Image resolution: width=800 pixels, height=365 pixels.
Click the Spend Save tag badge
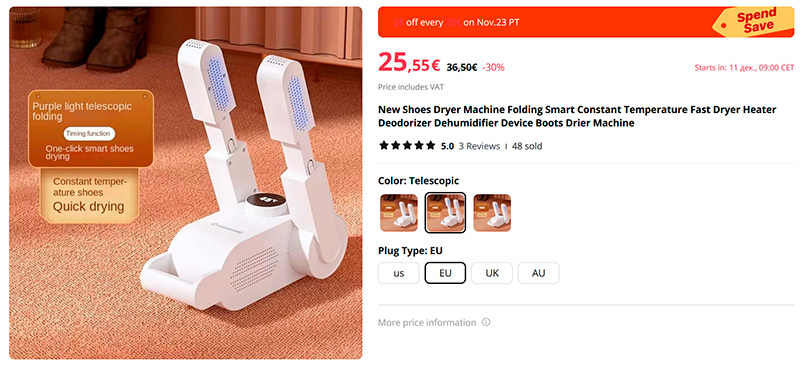(753, 21)
